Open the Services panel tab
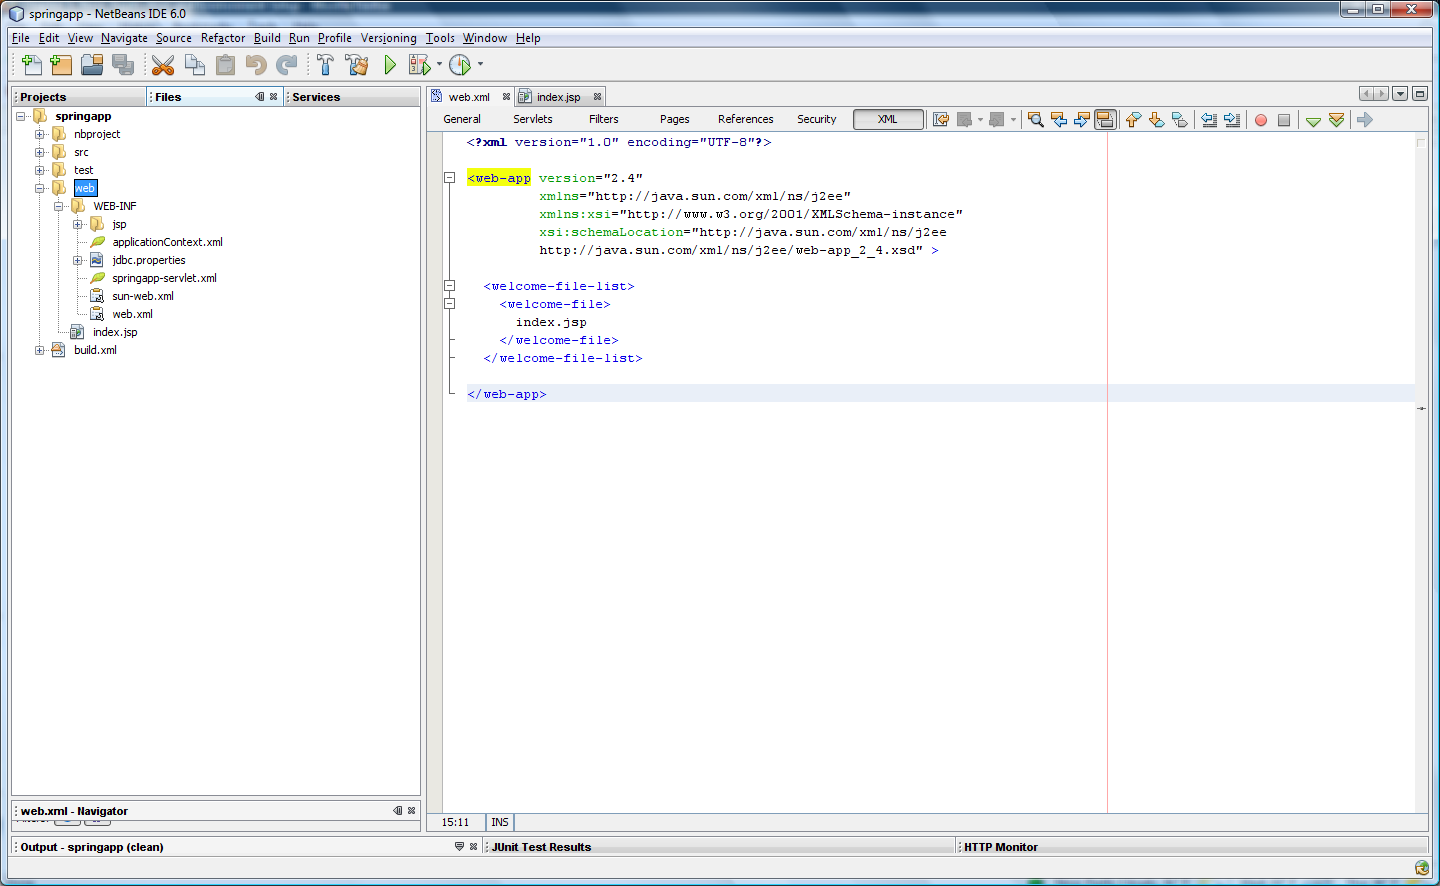 [x=316, y=97]
